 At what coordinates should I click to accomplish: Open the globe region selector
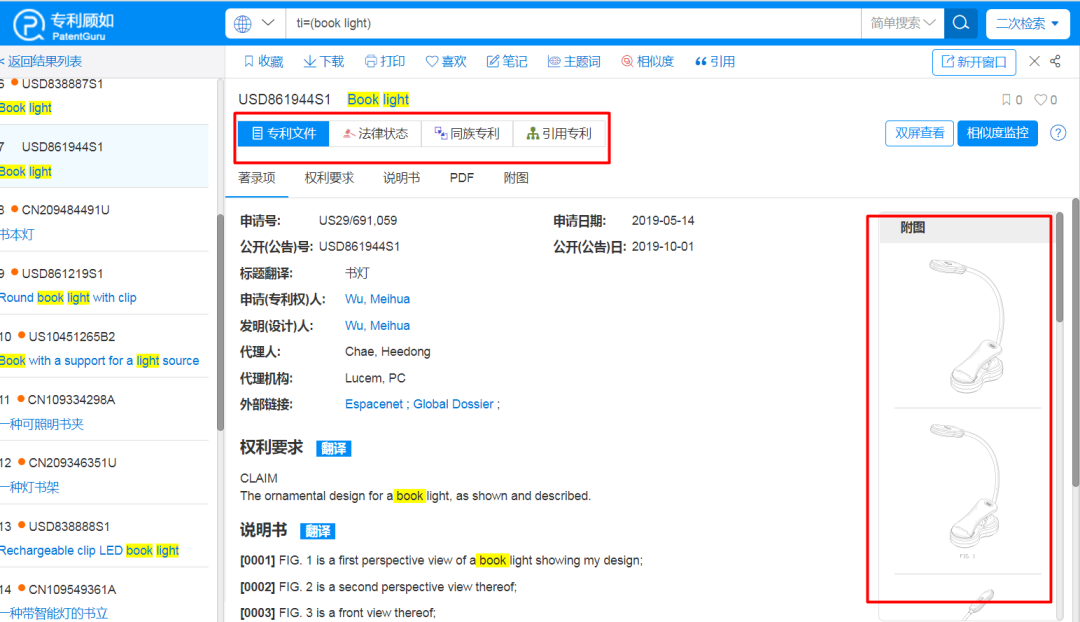[x=254, y=23]
